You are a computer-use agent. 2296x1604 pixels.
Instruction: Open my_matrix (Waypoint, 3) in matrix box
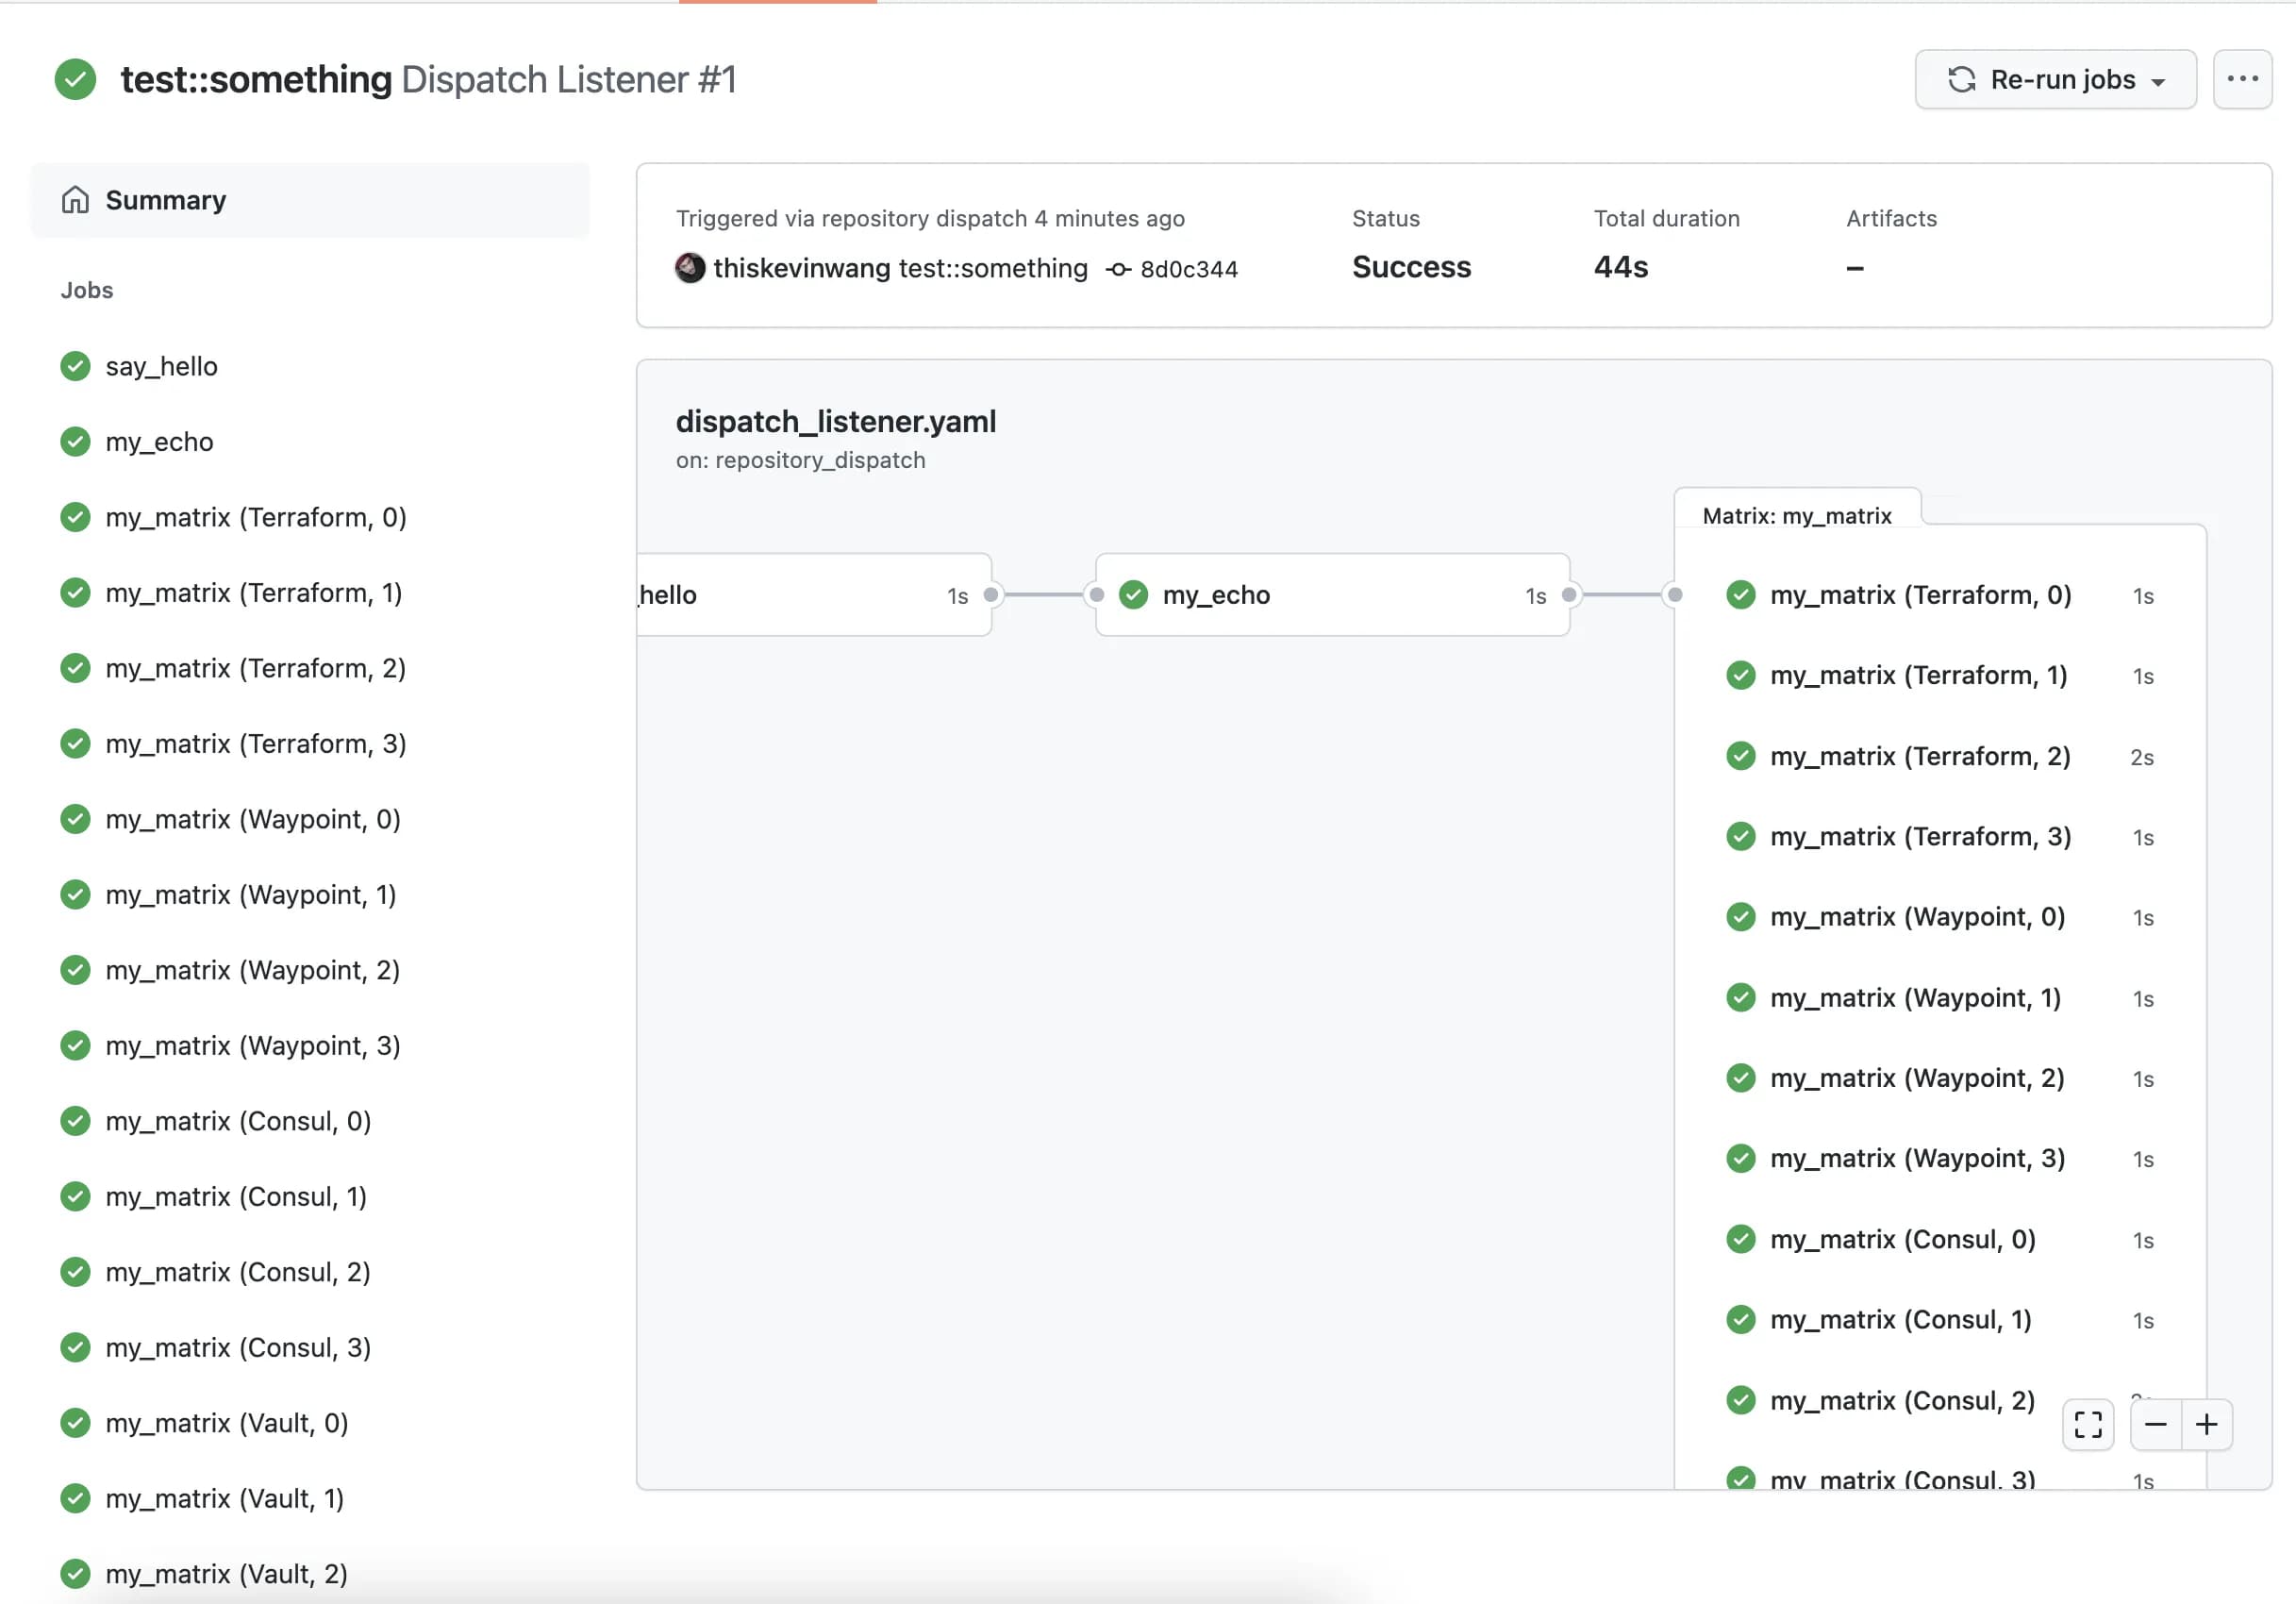point(1916,1158)
